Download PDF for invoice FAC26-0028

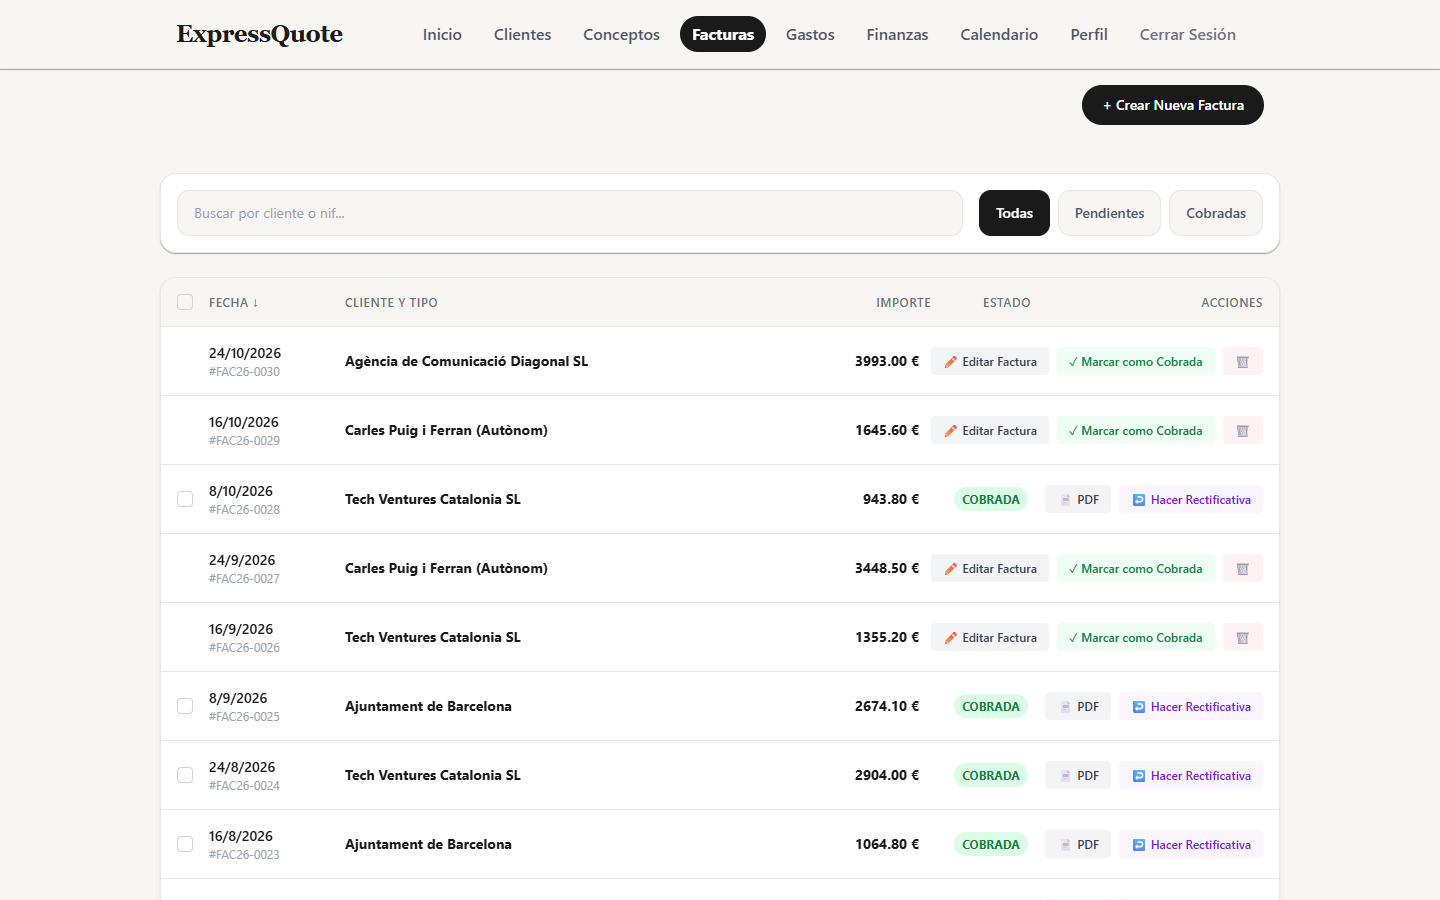1078,499
